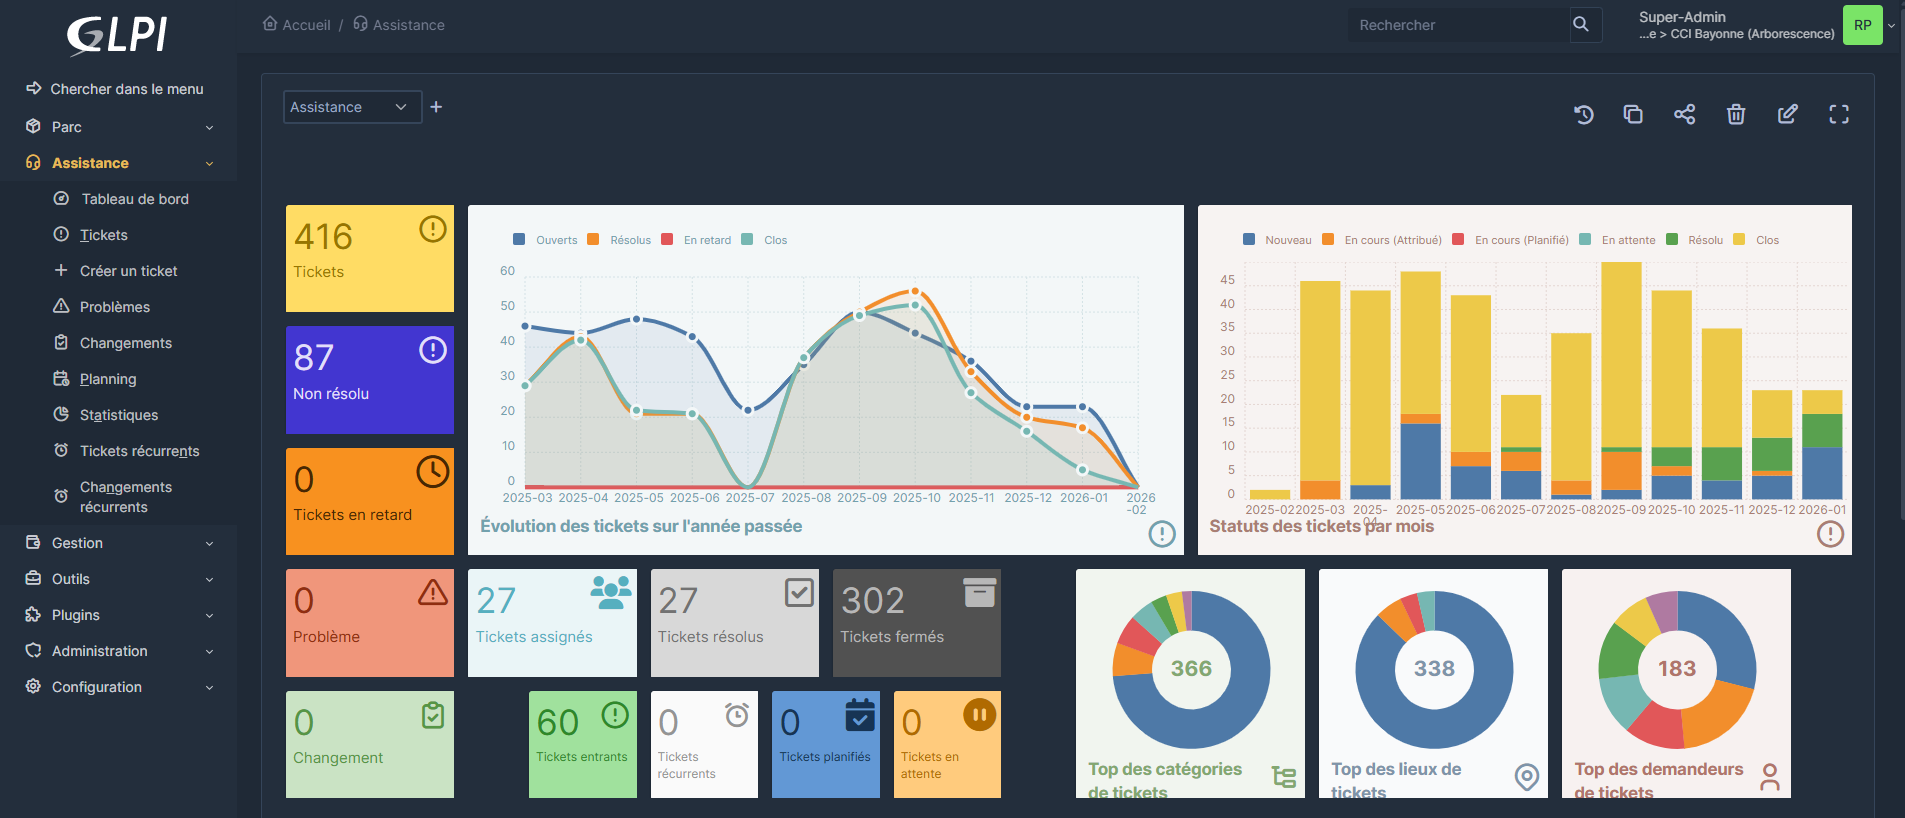Click clipboard icon on Changement card
The height and width of the screenshot is (818, 1905).
433,715
